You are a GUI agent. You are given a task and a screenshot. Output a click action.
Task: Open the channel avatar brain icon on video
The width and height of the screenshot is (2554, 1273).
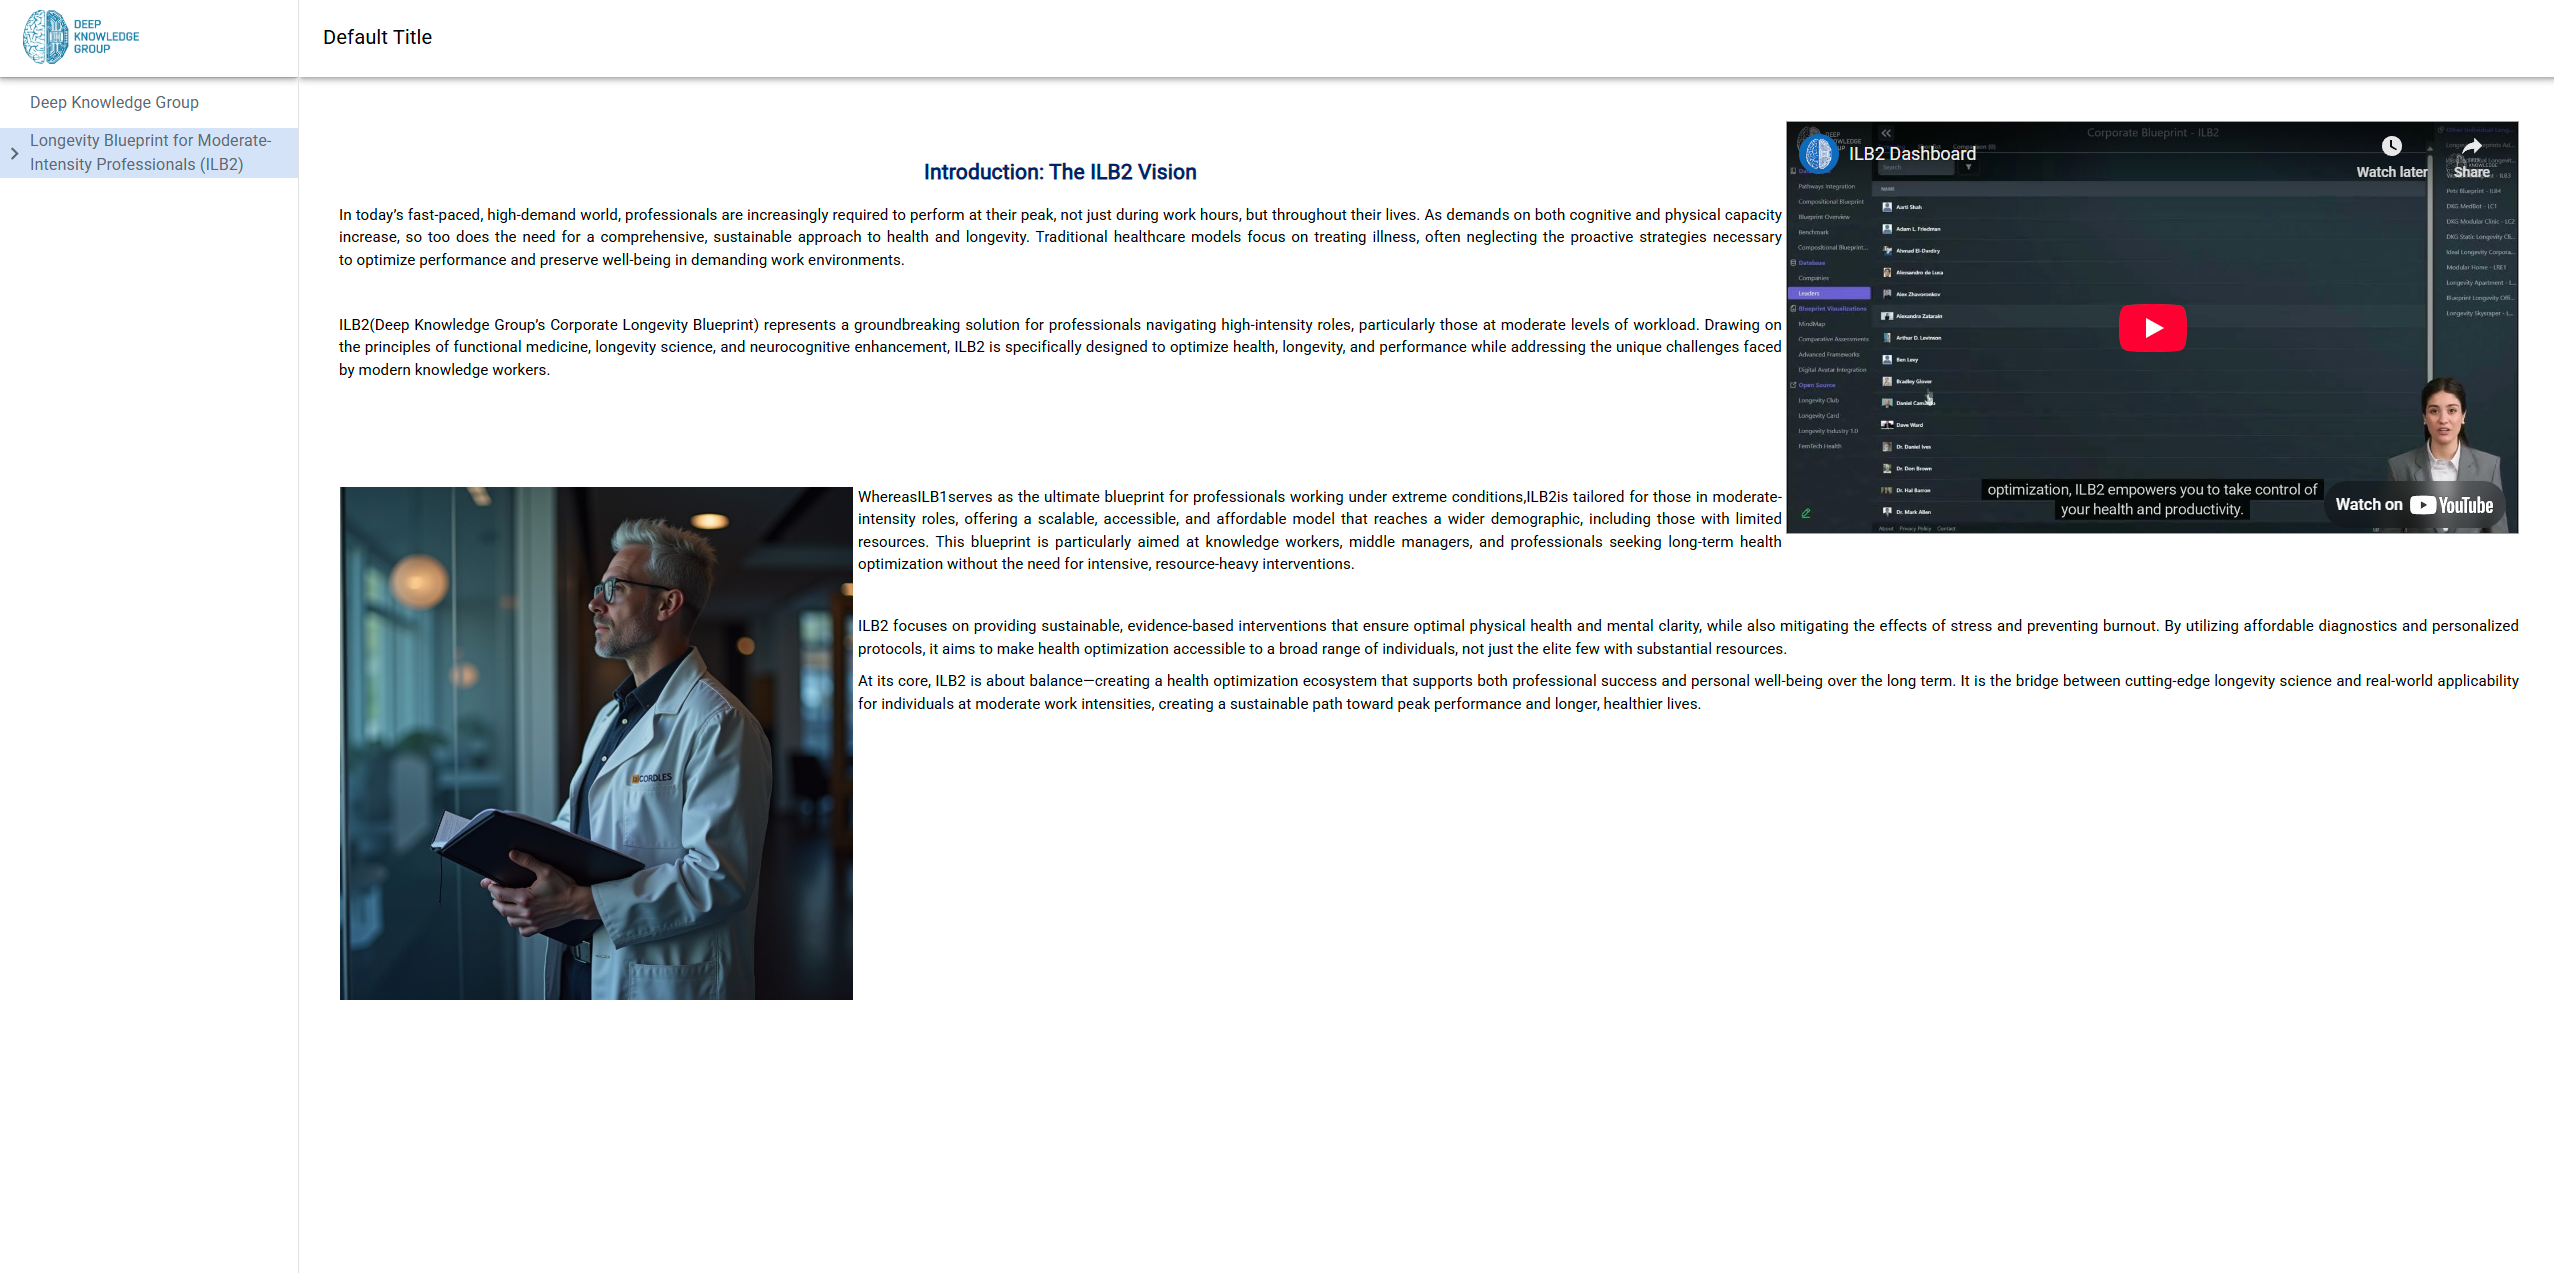pyautogui.click(x=1818, y=153)
